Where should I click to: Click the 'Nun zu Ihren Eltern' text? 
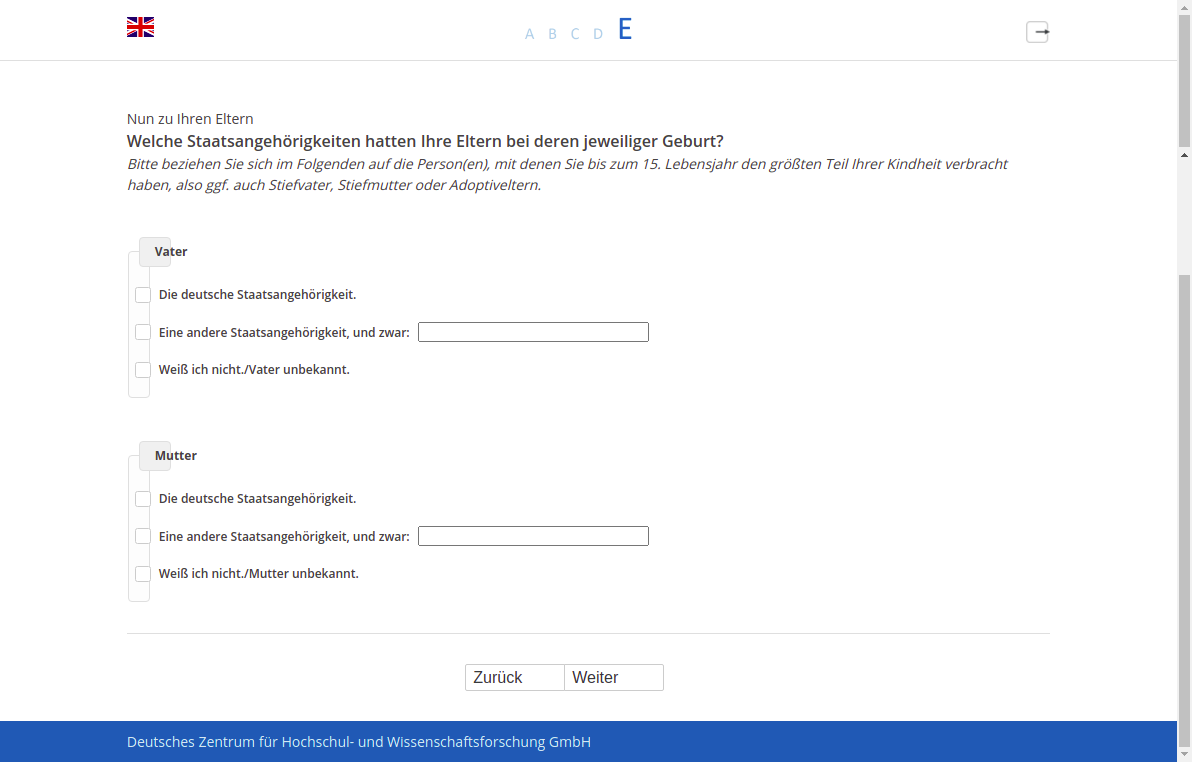click(190, 119)
